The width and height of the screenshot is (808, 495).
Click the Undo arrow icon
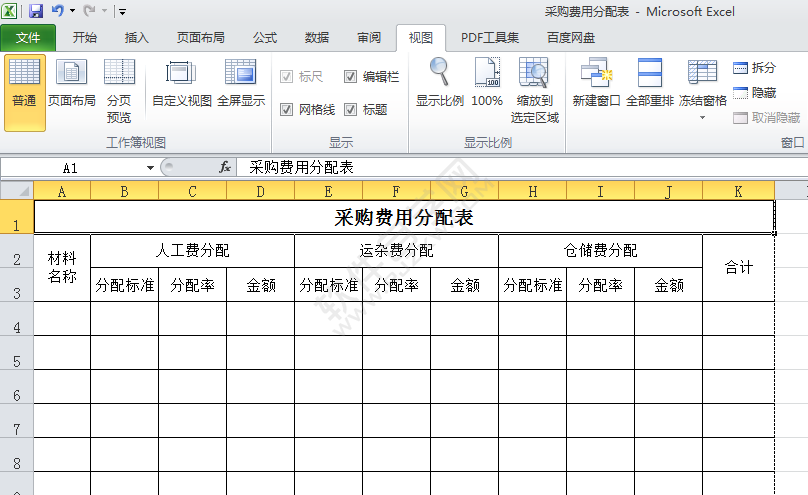58,10
